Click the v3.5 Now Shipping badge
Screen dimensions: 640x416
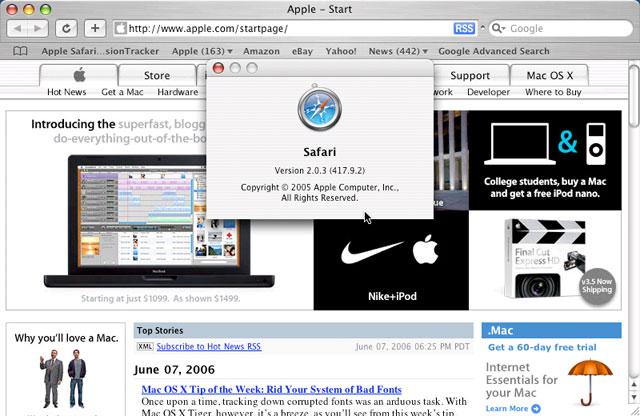tap(597, 286)
